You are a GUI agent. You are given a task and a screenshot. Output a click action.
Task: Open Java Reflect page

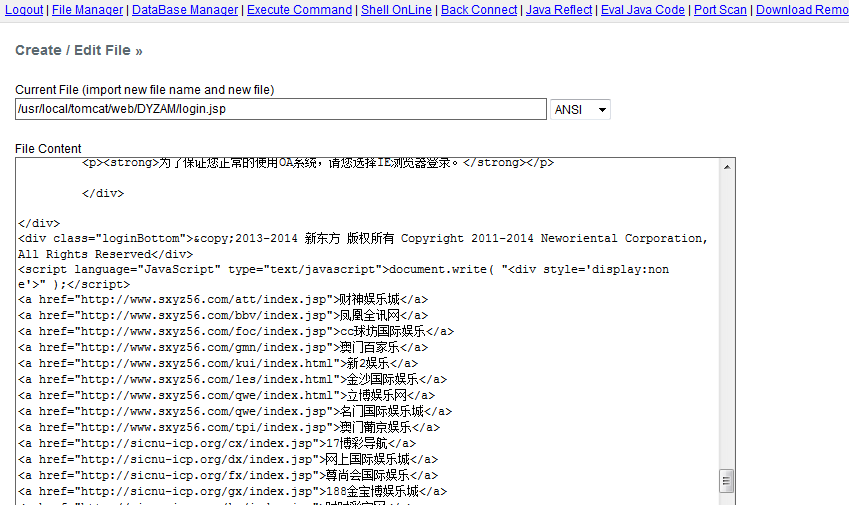pos(559,10)
